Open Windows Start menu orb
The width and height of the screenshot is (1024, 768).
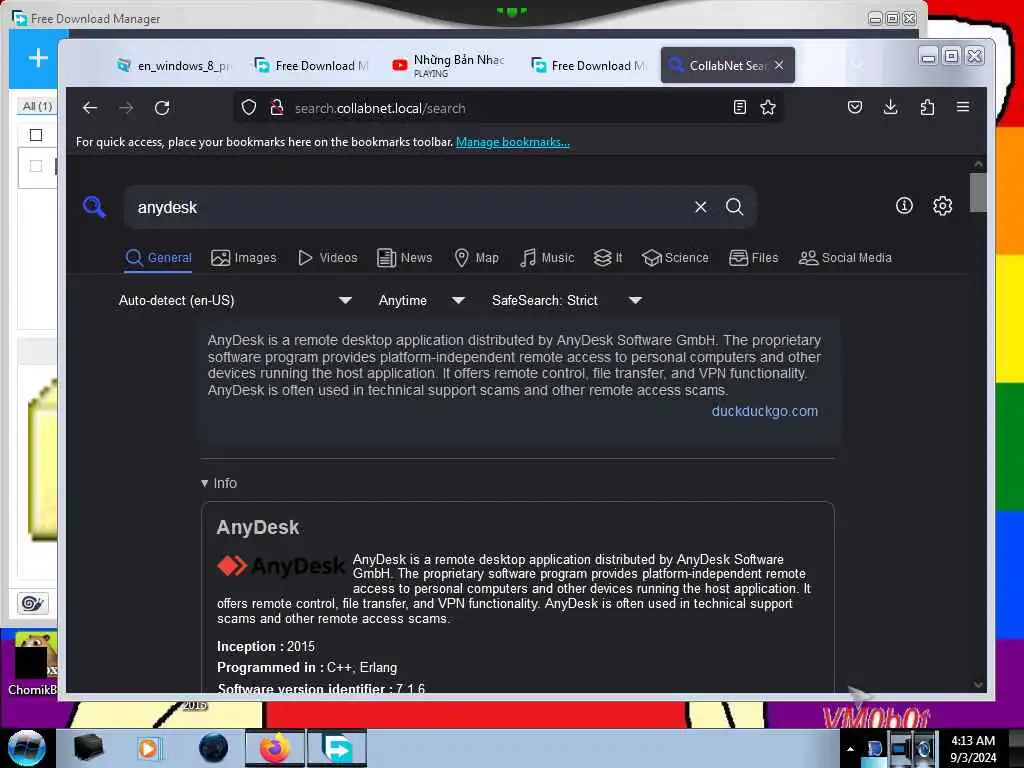[27, 748]
